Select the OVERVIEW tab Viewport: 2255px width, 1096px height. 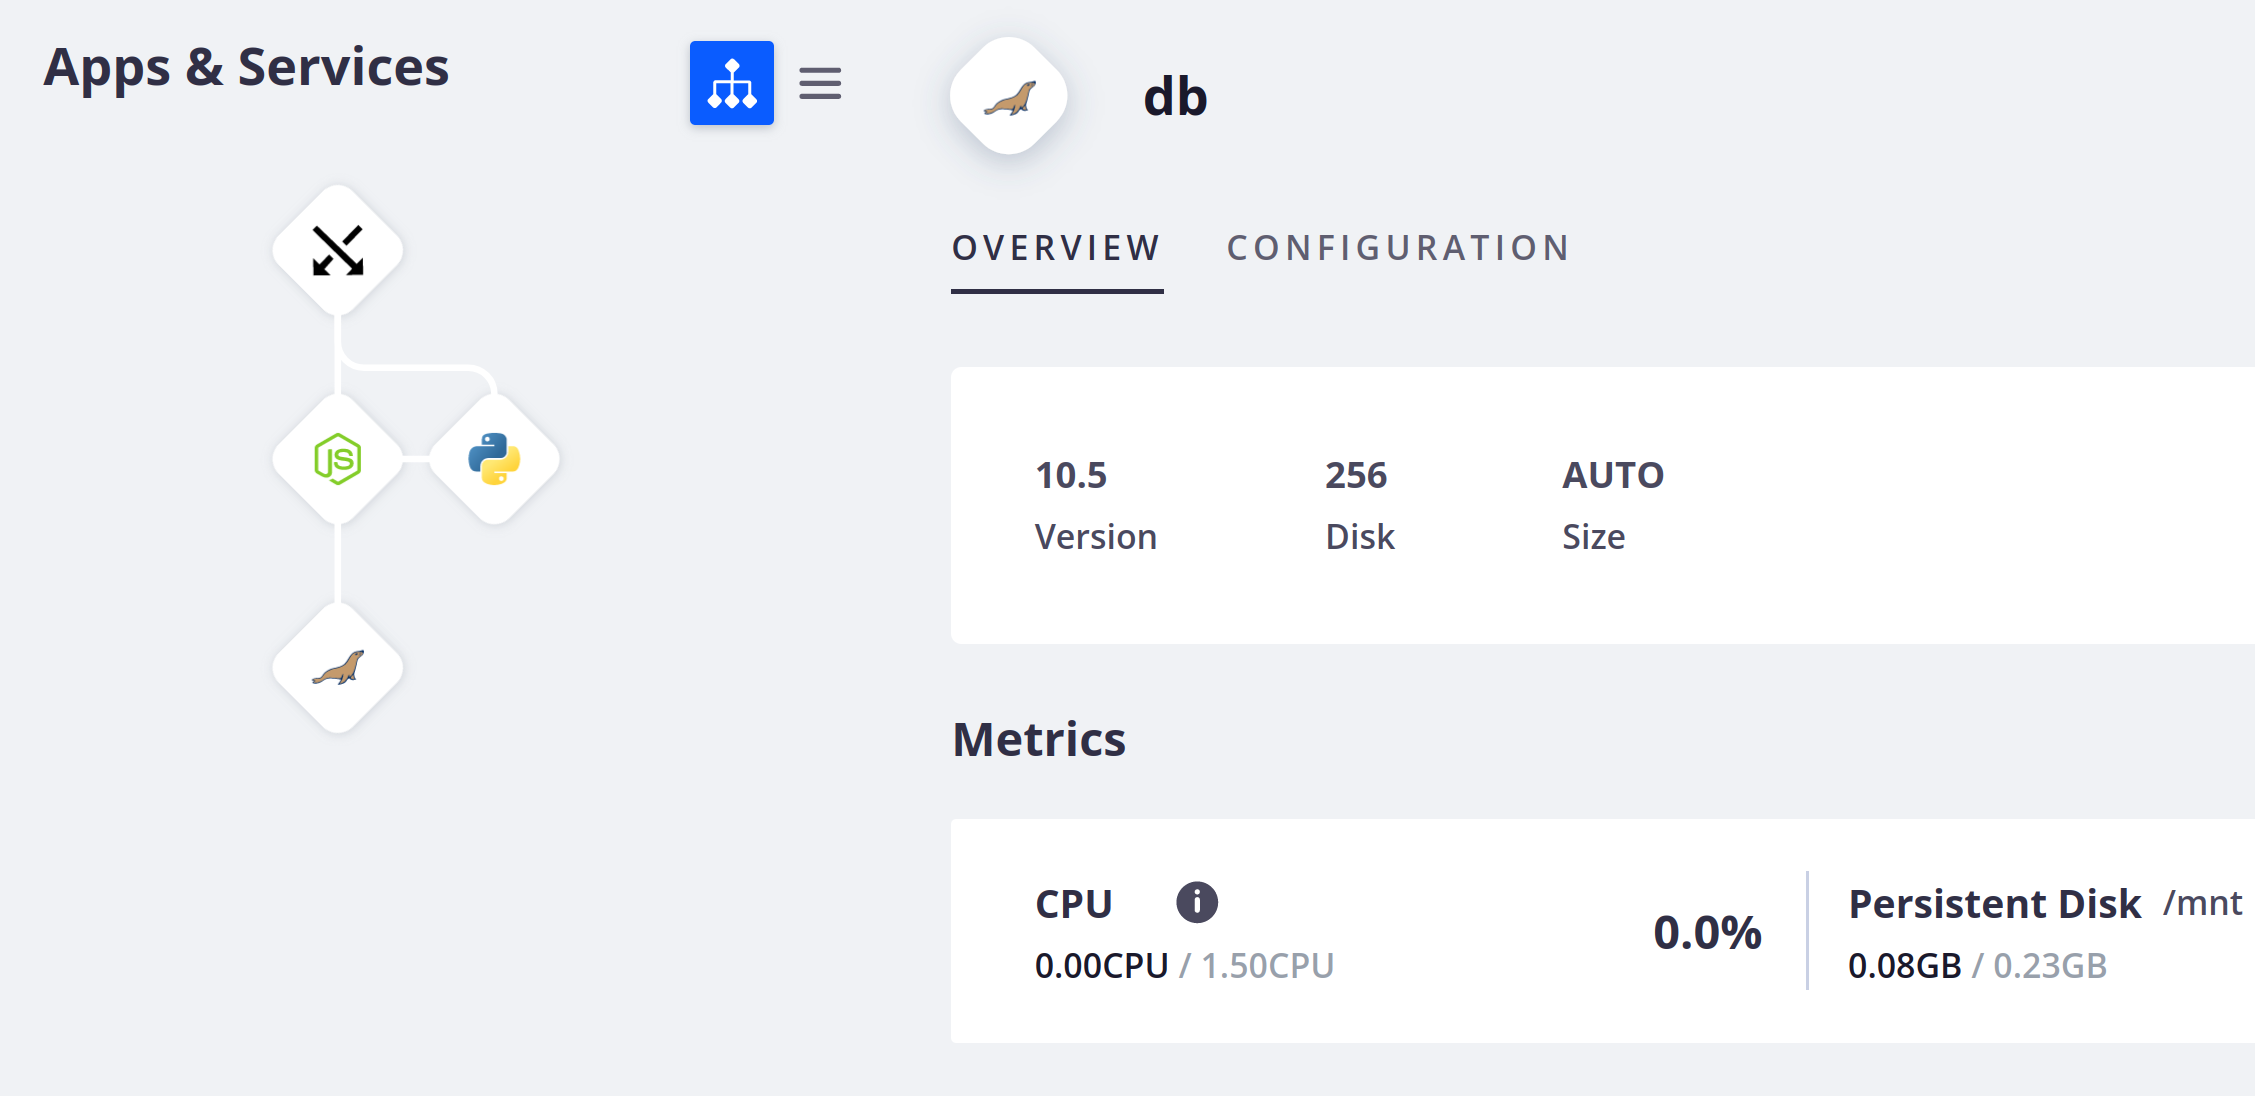1056,248
